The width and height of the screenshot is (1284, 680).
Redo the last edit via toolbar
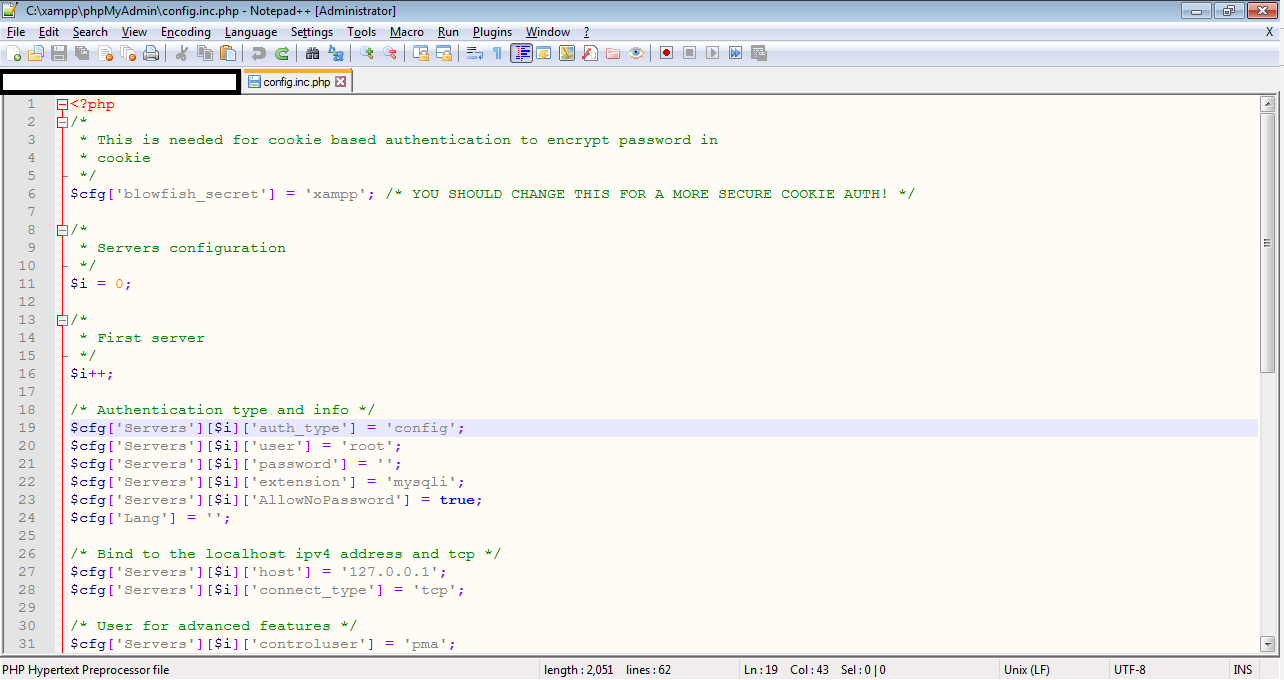(x=281, y=53)
